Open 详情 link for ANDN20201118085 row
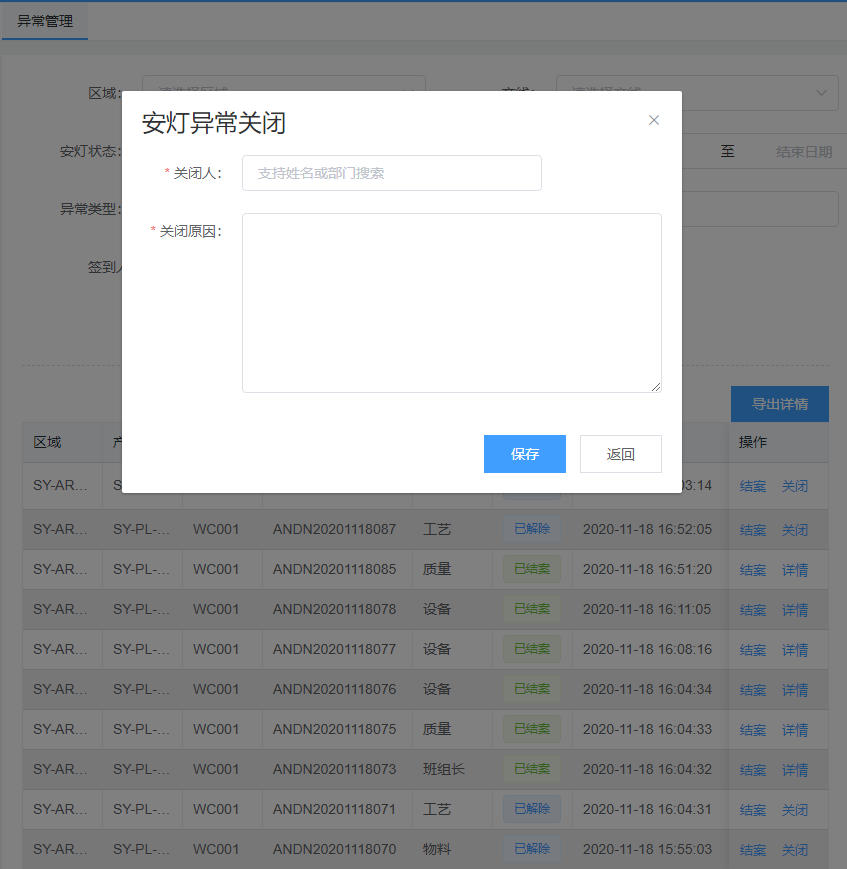The height and width of the screenshot is (869, 847). pyautogui.click(x=795, y=570)
